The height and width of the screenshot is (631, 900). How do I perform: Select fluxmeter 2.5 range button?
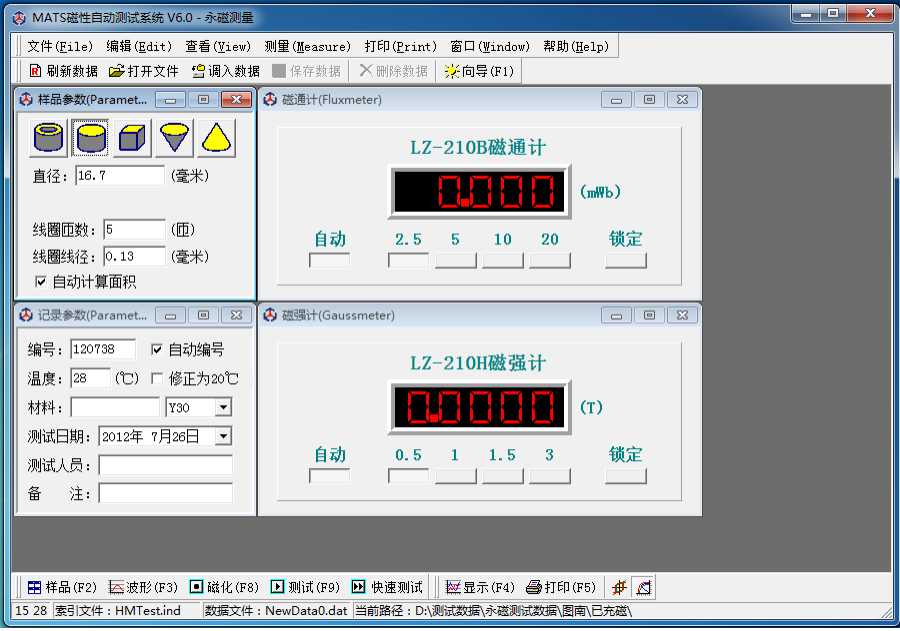click(x=408, y=261)
